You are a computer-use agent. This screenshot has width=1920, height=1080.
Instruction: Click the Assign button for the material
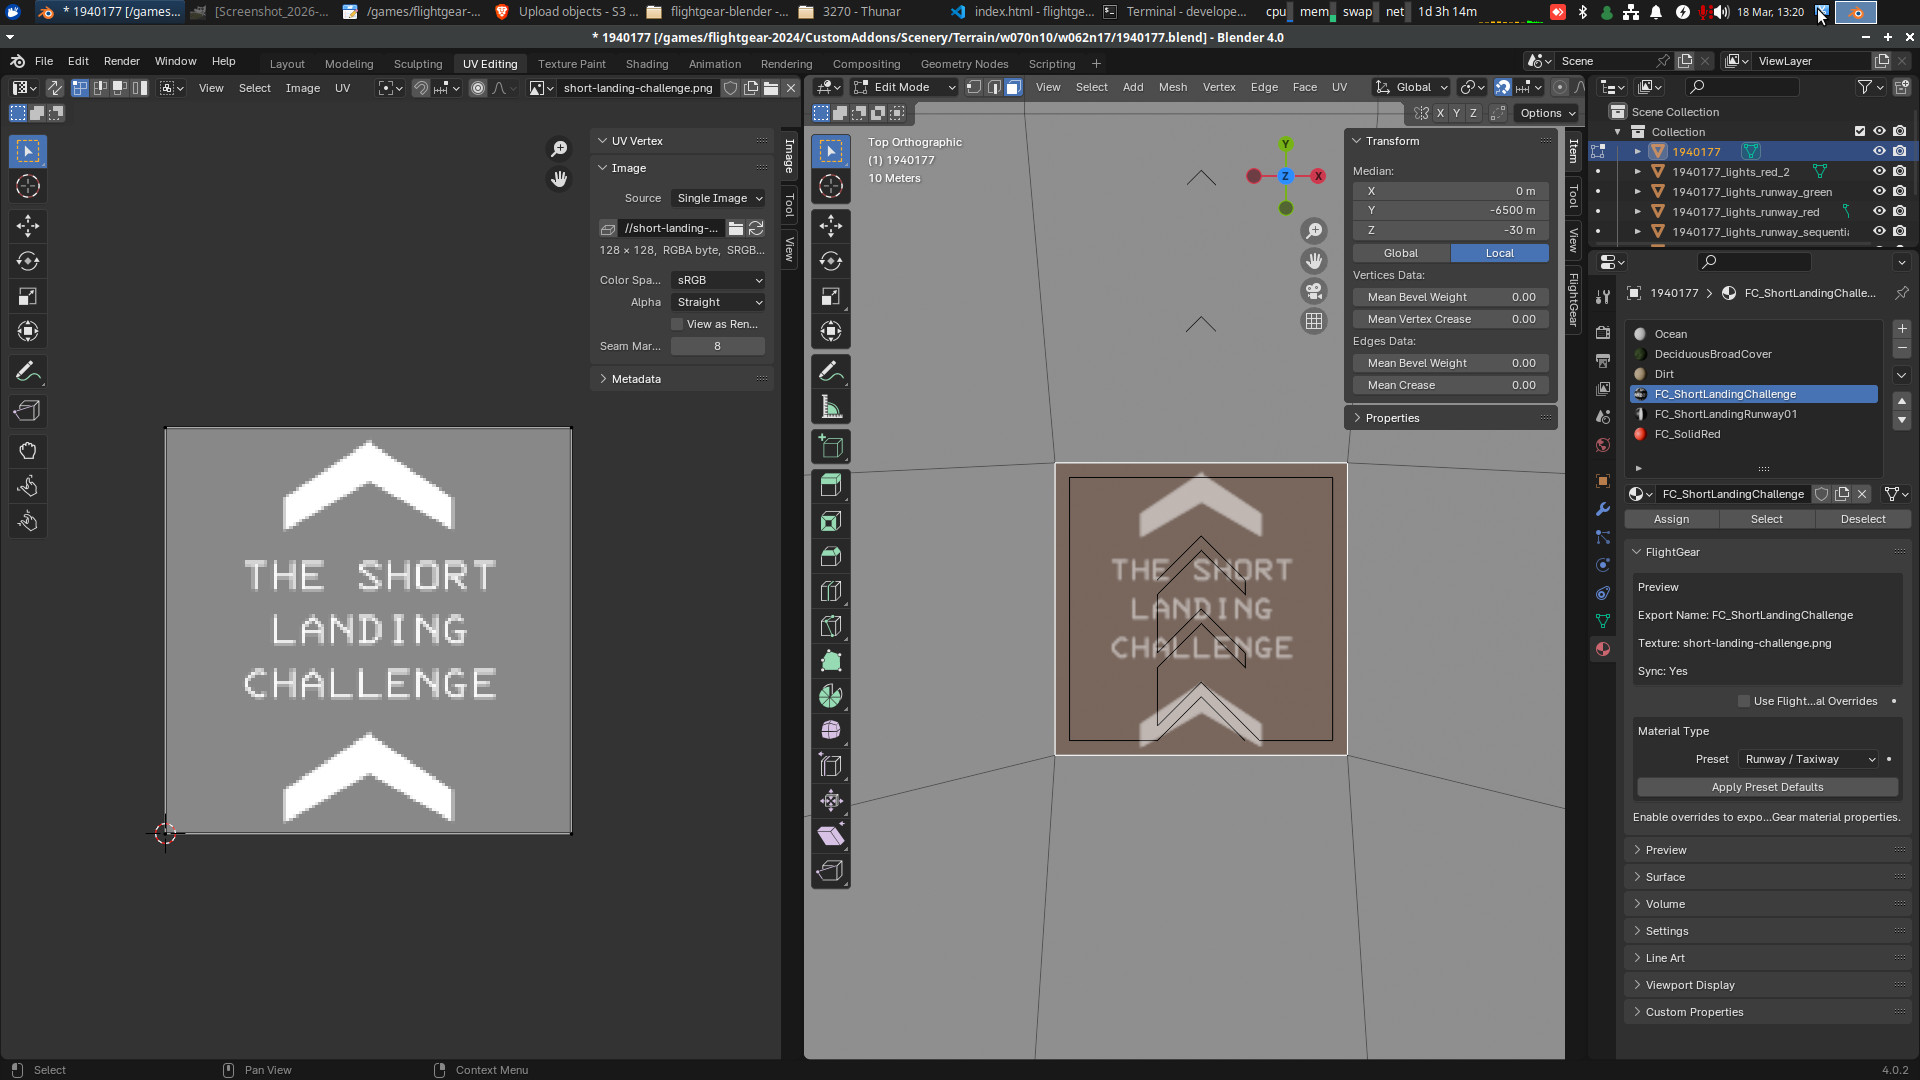(1670, 519)
